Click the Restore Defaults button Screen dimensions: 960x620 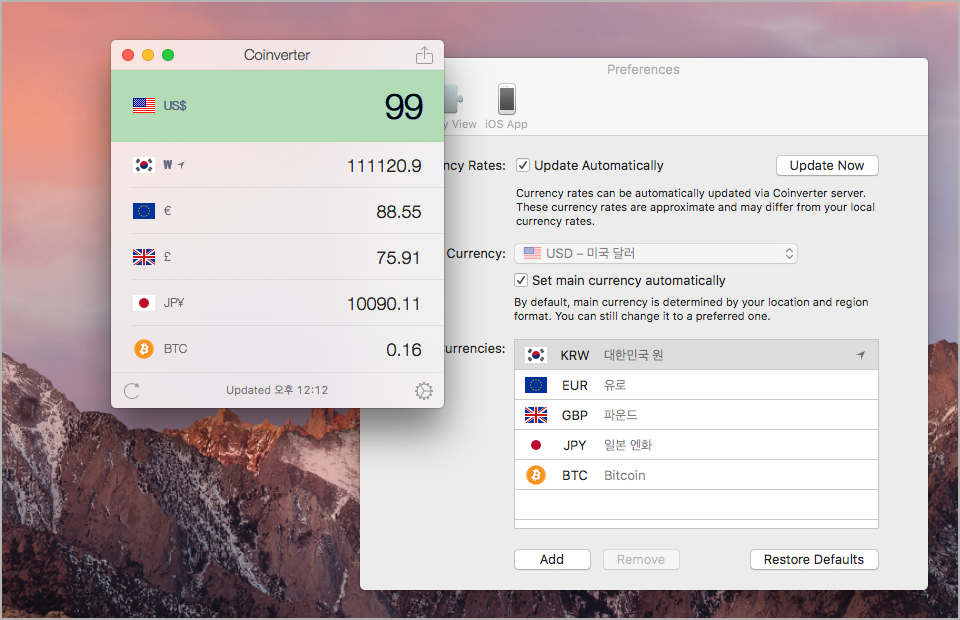[814, 559]
